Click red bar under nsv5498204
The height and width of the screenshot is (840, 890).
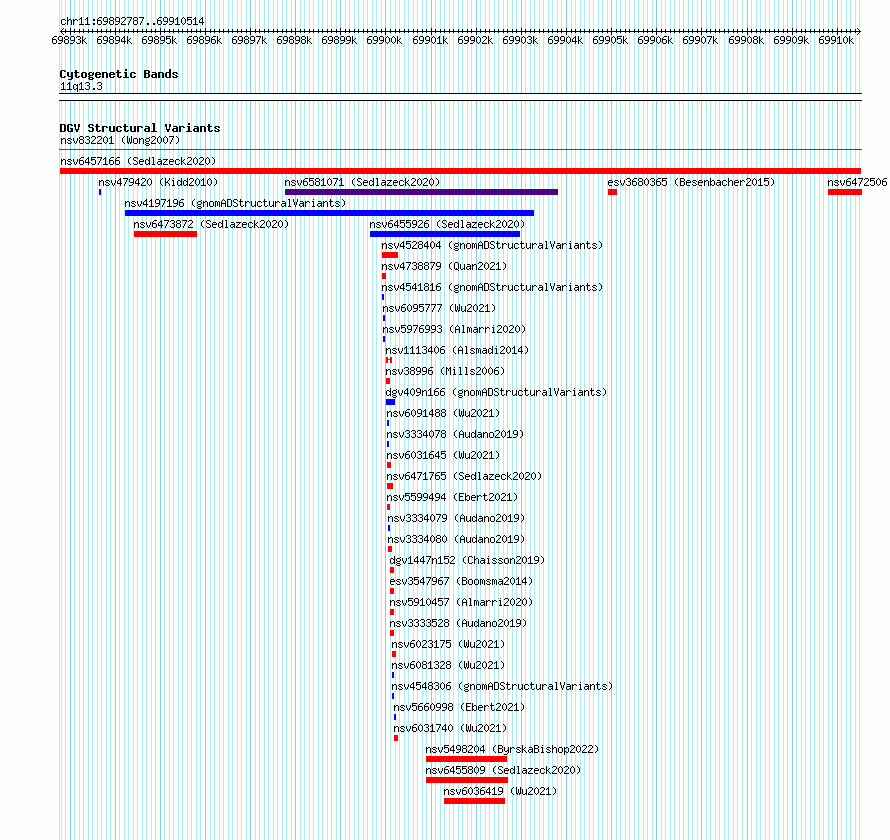pyautogui.click(x=467, y=759)
